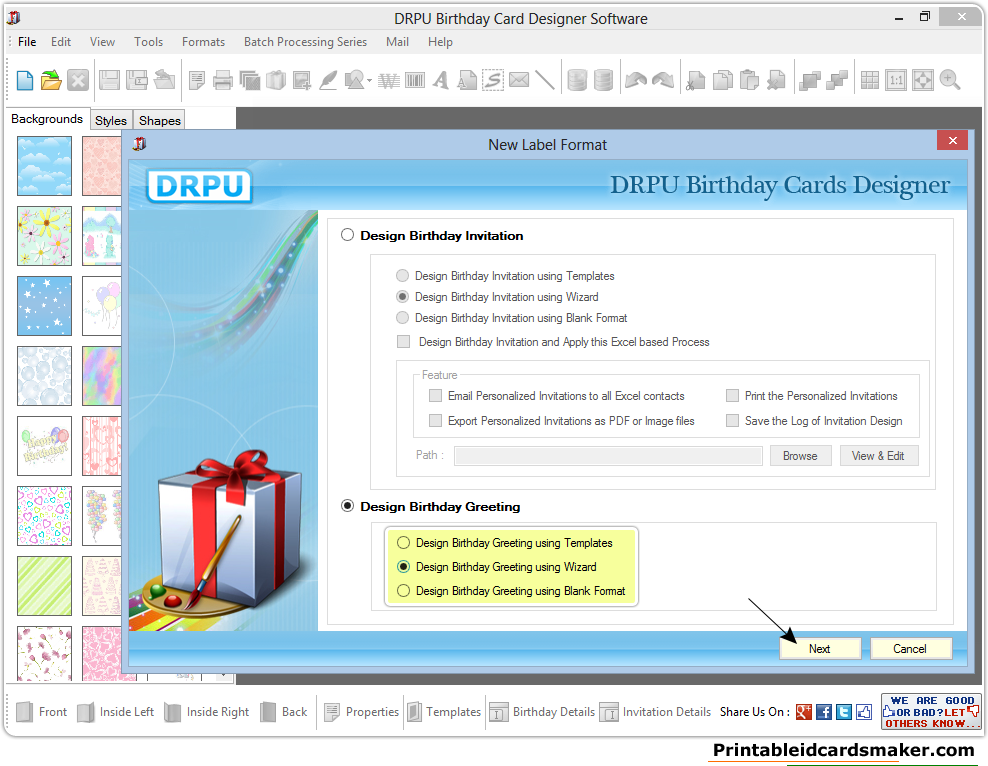Image resolution: width=988 pixels, height=766 pixels.
Task: Check Apply this Excel based Process option
Action: (x=403, y=341)
